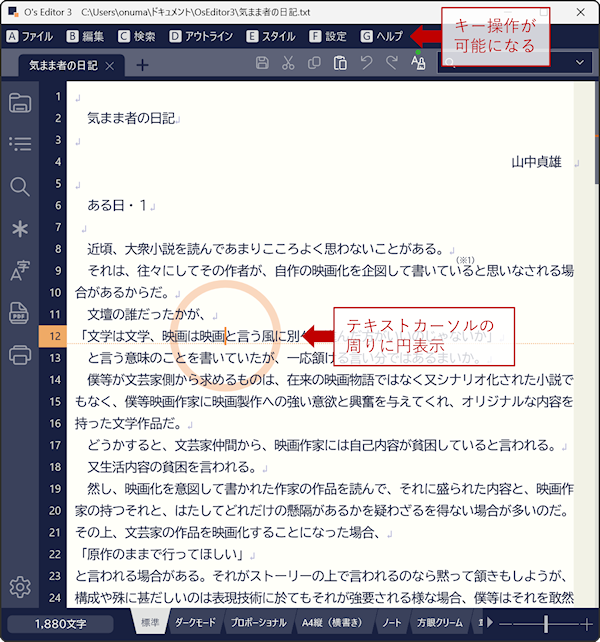Open the スタイル menu
This screenshot has width=600, height=642.
[270, 37]
